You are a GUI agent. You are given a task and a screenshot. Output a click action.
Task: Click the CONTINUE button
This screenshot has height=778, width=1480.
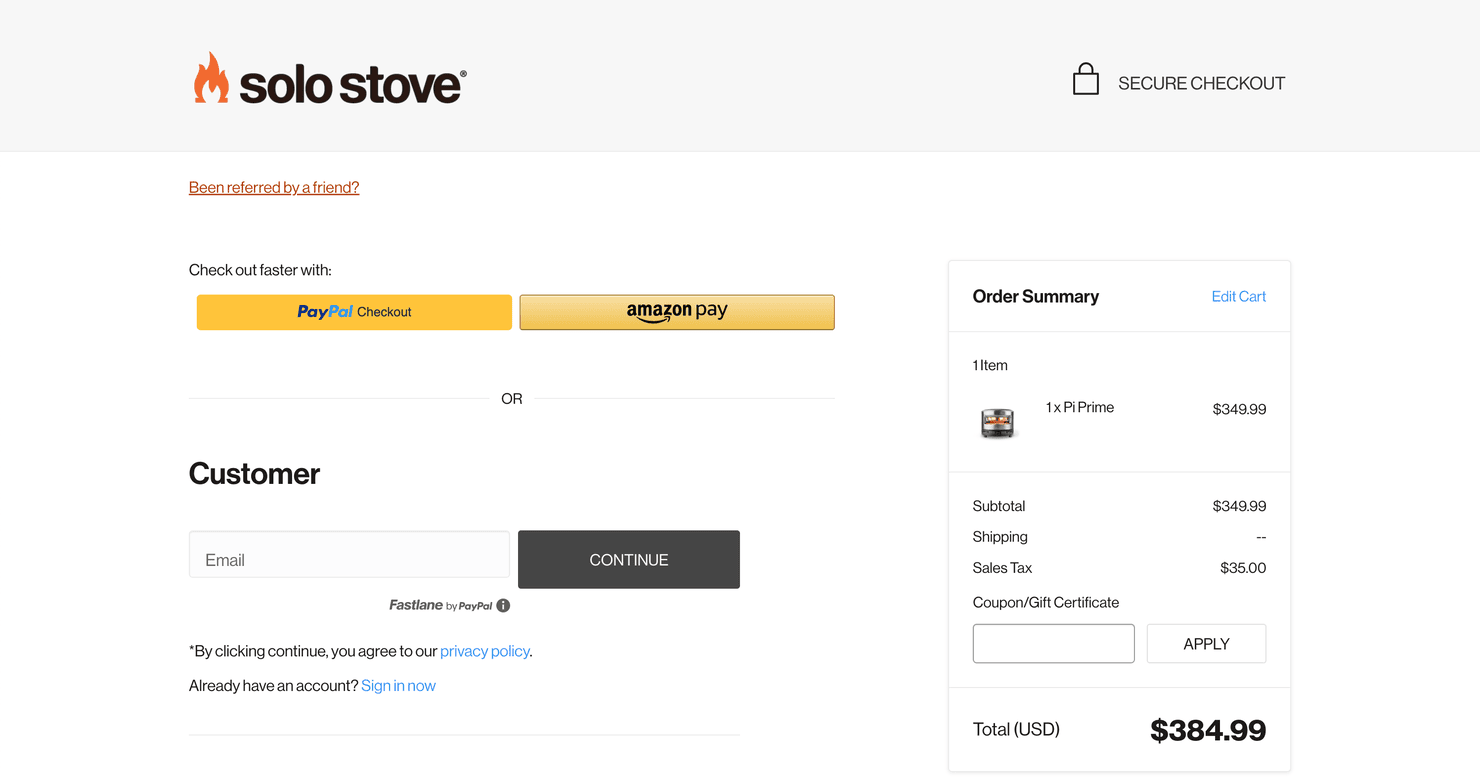629,559
